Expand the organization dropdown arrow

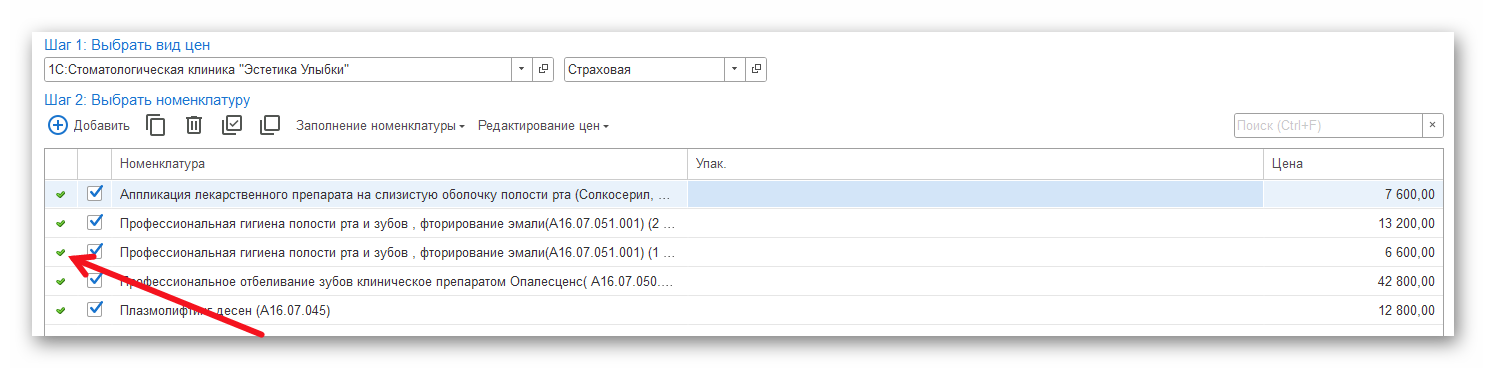pos(523,69)
